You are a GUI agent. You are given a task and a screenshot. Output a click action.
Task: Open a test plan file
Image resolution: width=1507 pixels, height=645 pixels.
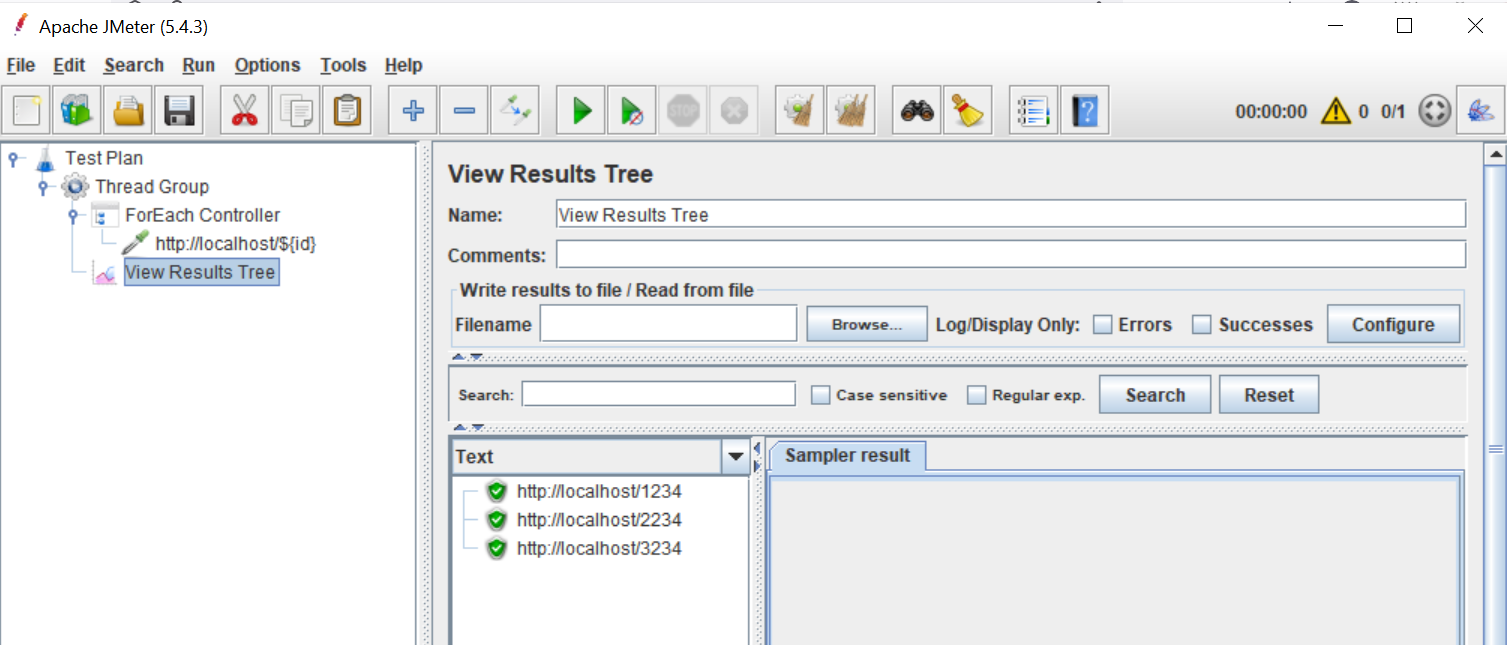point(128,110)
